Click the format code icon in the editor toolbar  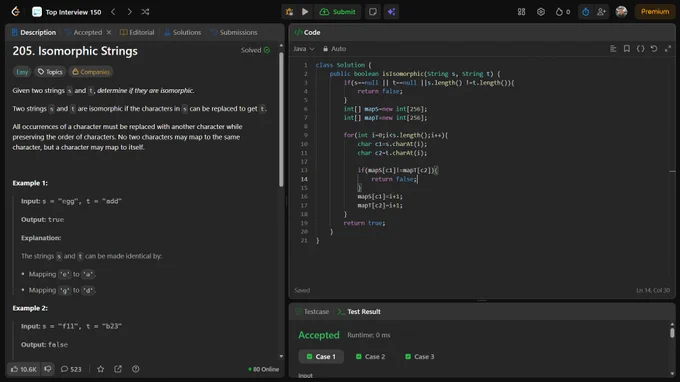point(613,49)
